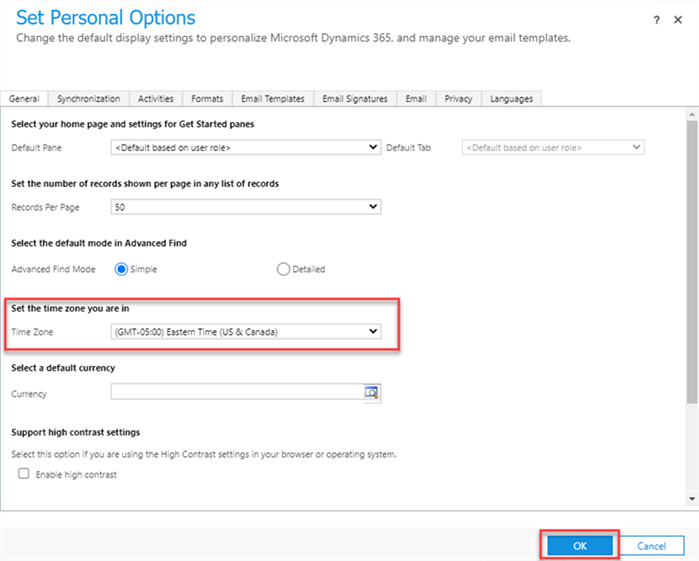Click the 'Records Per Page' label
The image size is (699, 561).
click(45, 207)
